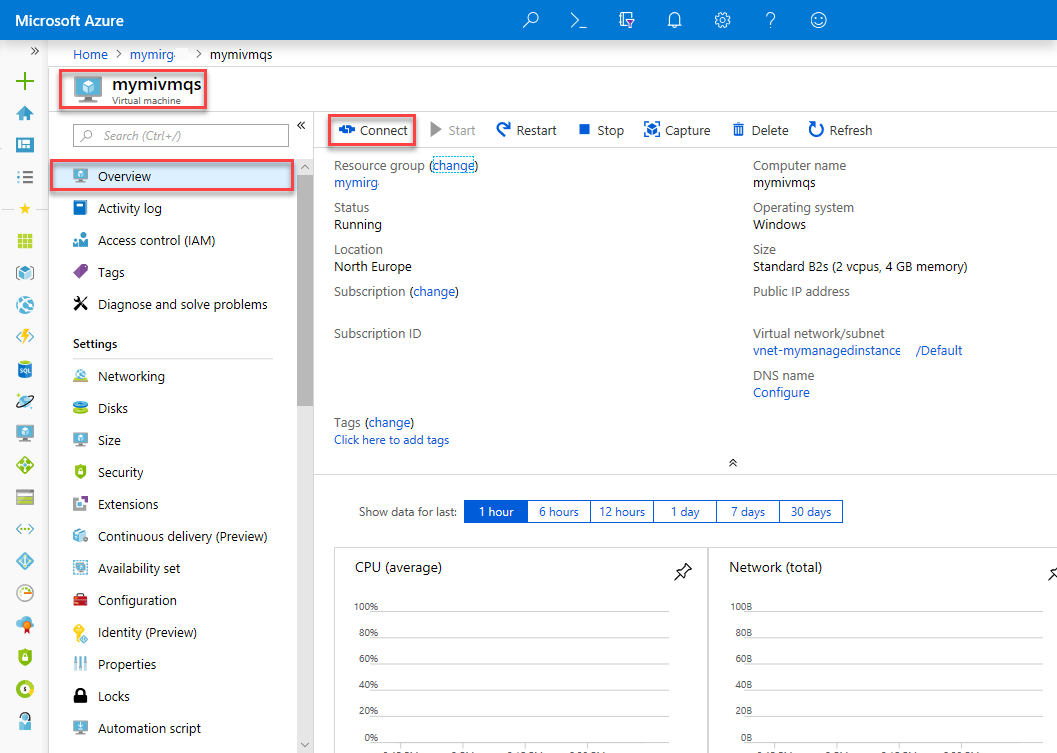
Task: Pin the CPU average chart
Action: 683,571
